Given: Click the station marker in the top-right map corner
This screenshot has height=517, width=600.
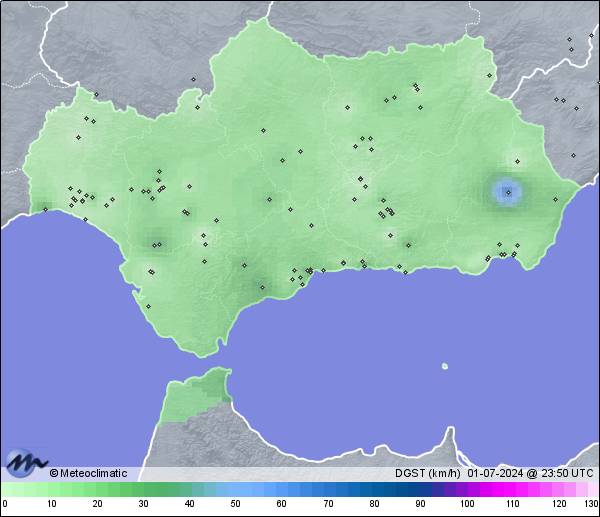Looking at the screenshot, I should point(592,35).
